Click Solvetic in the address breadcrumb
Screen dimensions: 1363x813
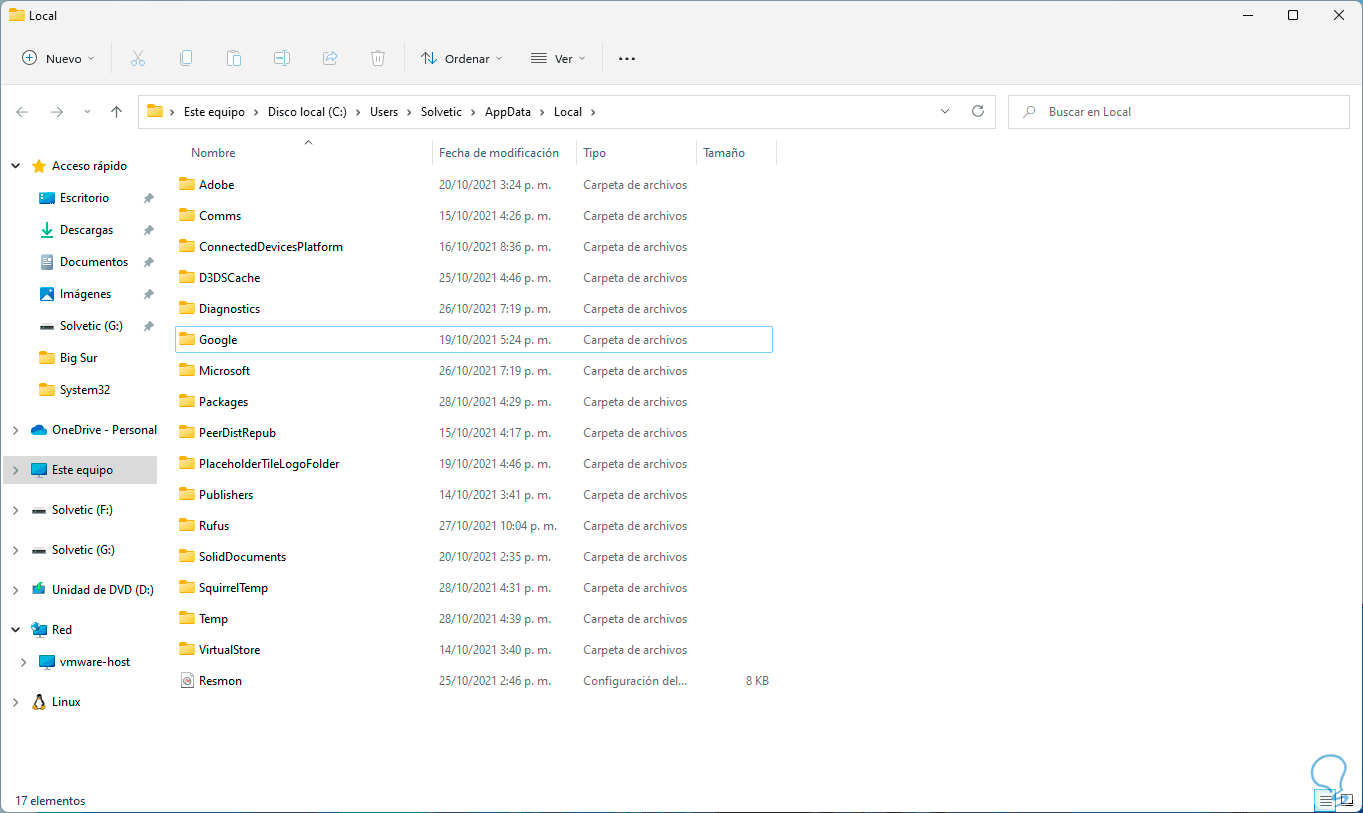[441, 112]
